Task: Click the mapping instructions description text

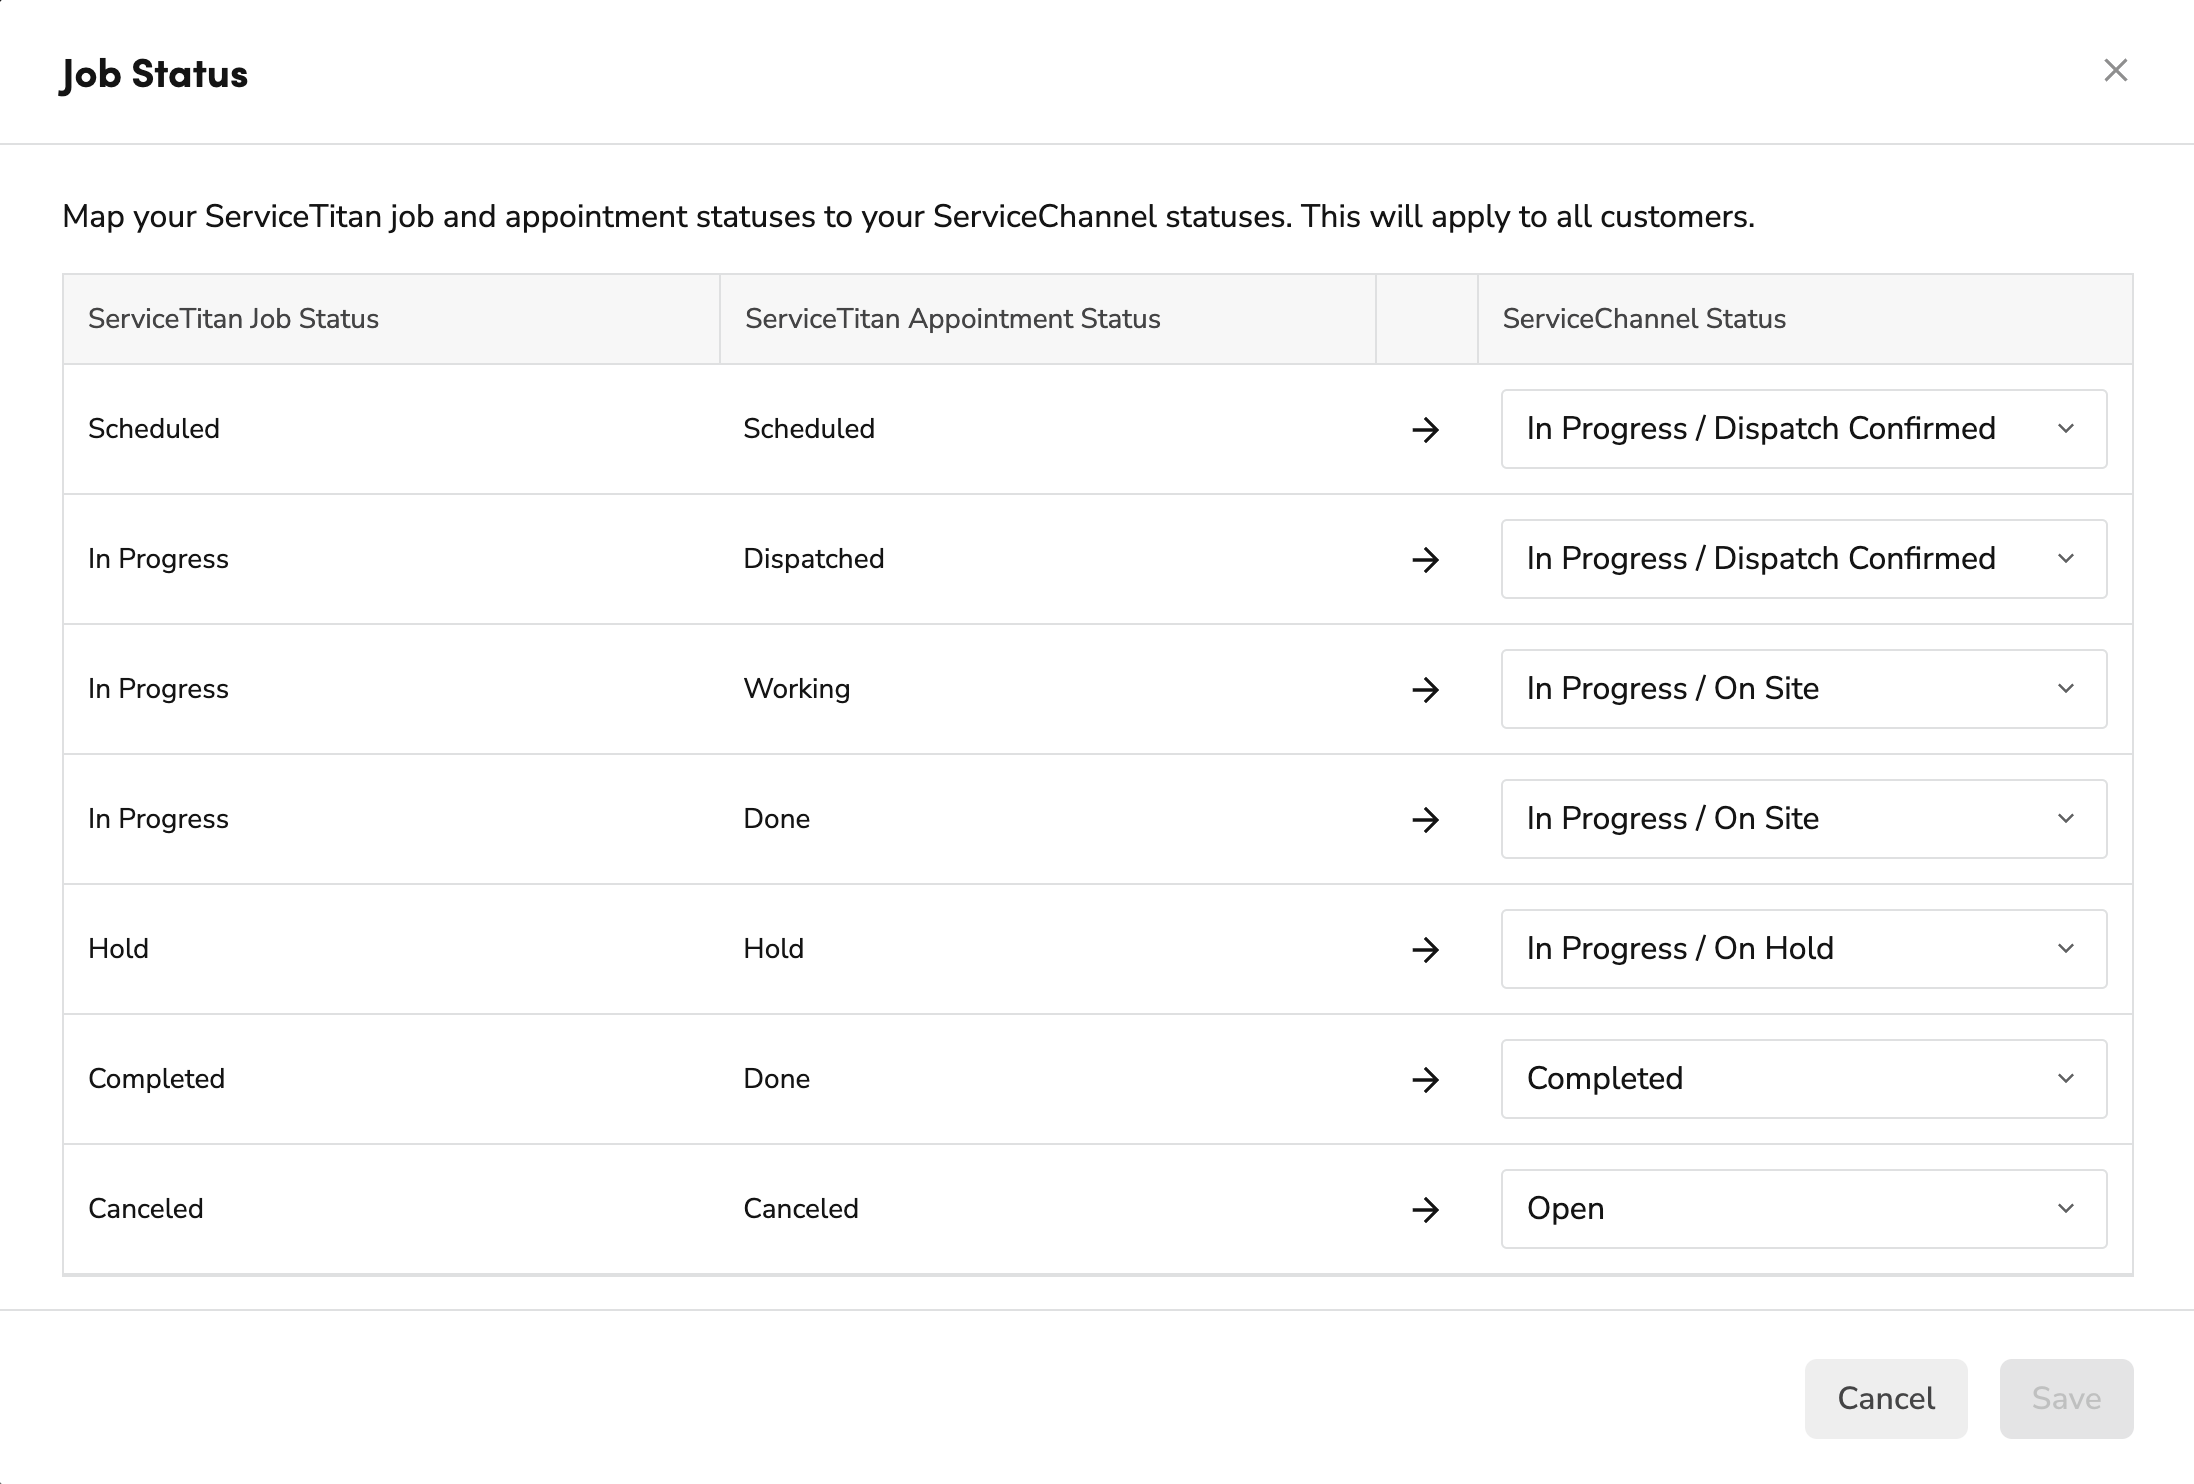Action: [x=908, y=217]
